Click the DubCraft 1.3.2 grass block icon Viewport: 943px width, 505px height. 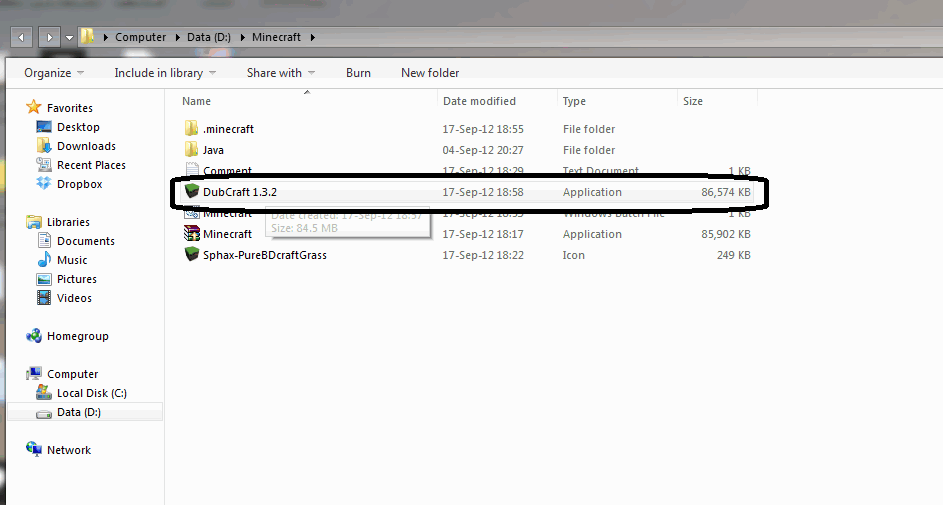[x=191, y=191]
